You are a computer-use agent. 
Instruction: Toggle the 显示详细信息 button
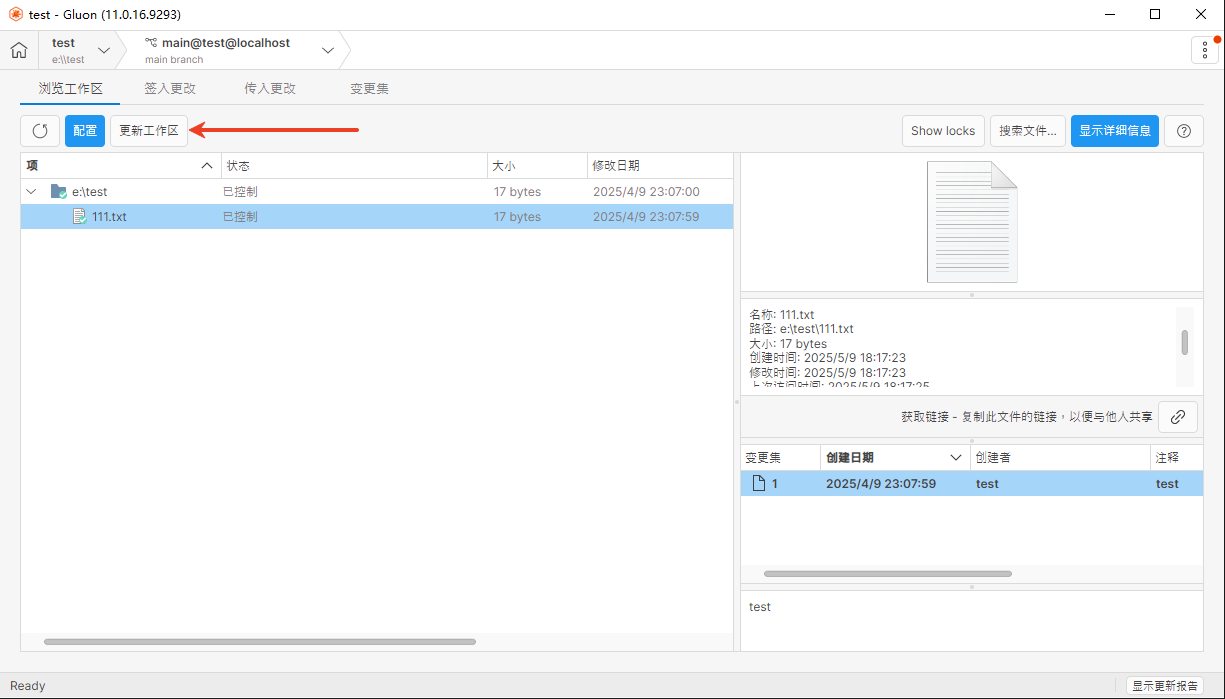(x=1114, y=131)
